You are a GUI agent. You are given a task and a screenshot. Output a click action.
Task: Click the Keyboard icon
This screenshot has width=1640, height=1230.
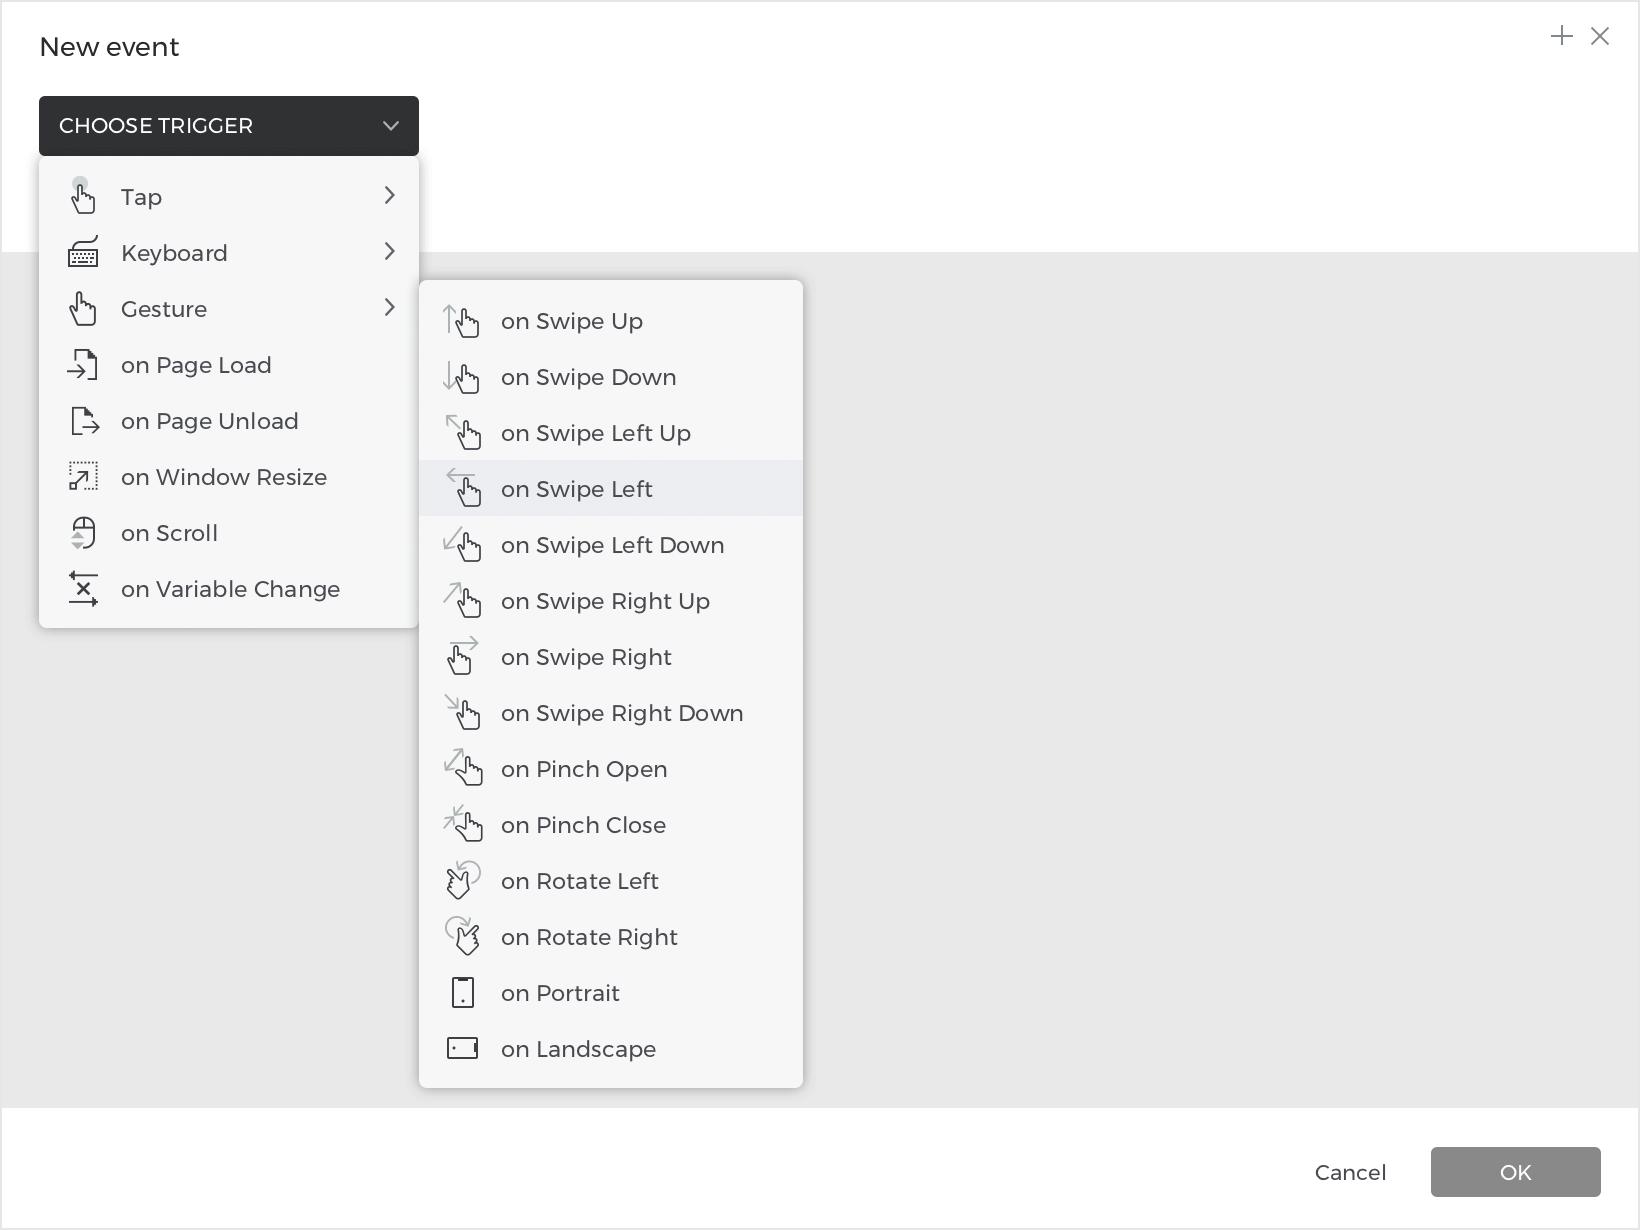pos(83,252)
